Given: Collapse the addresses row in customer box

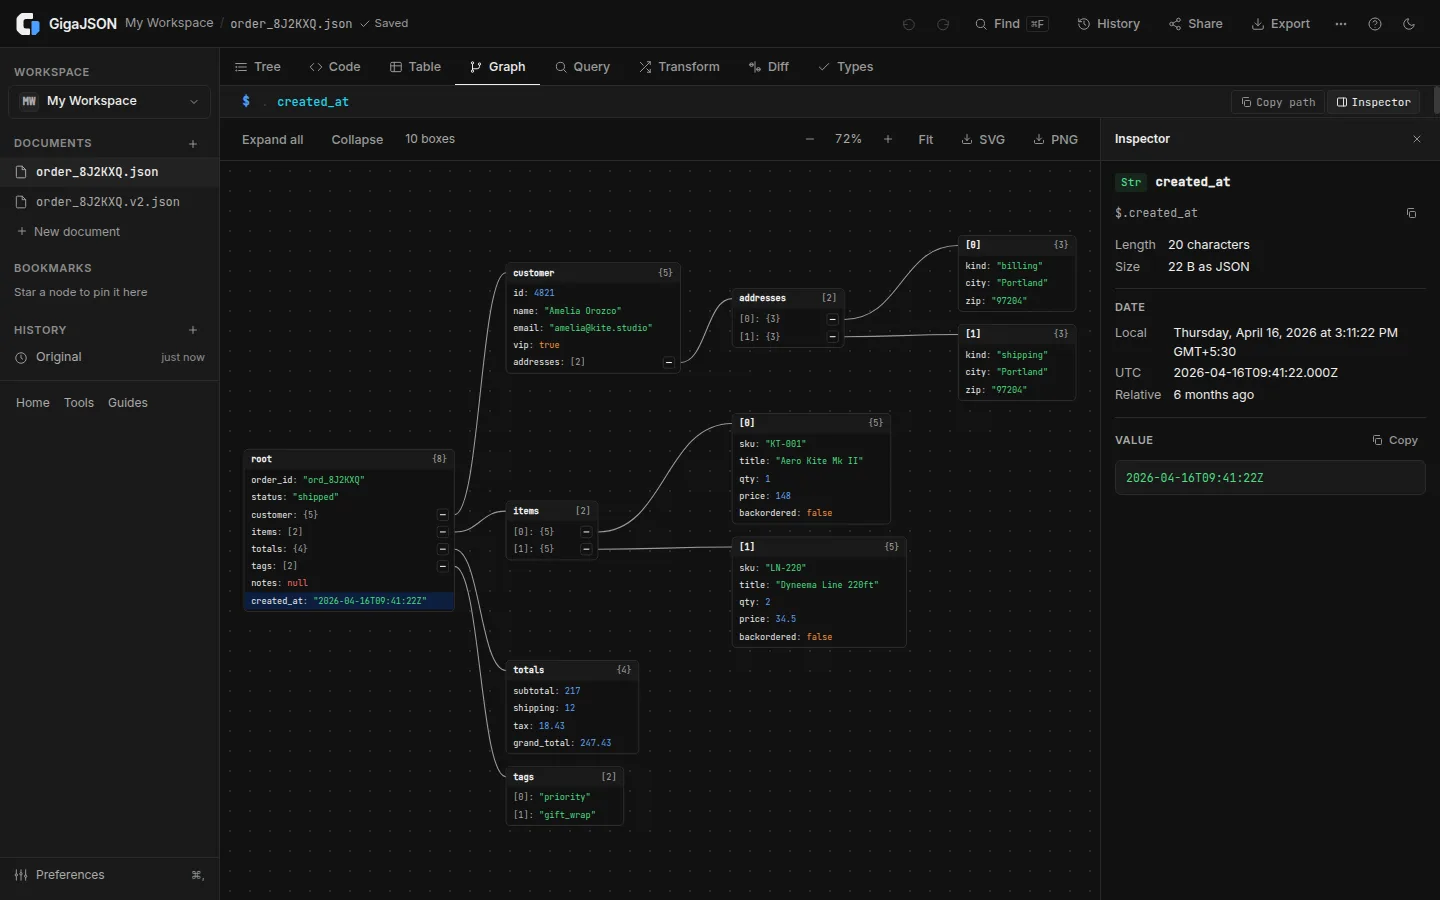Looking at the screenshot, I should (669, 362).
